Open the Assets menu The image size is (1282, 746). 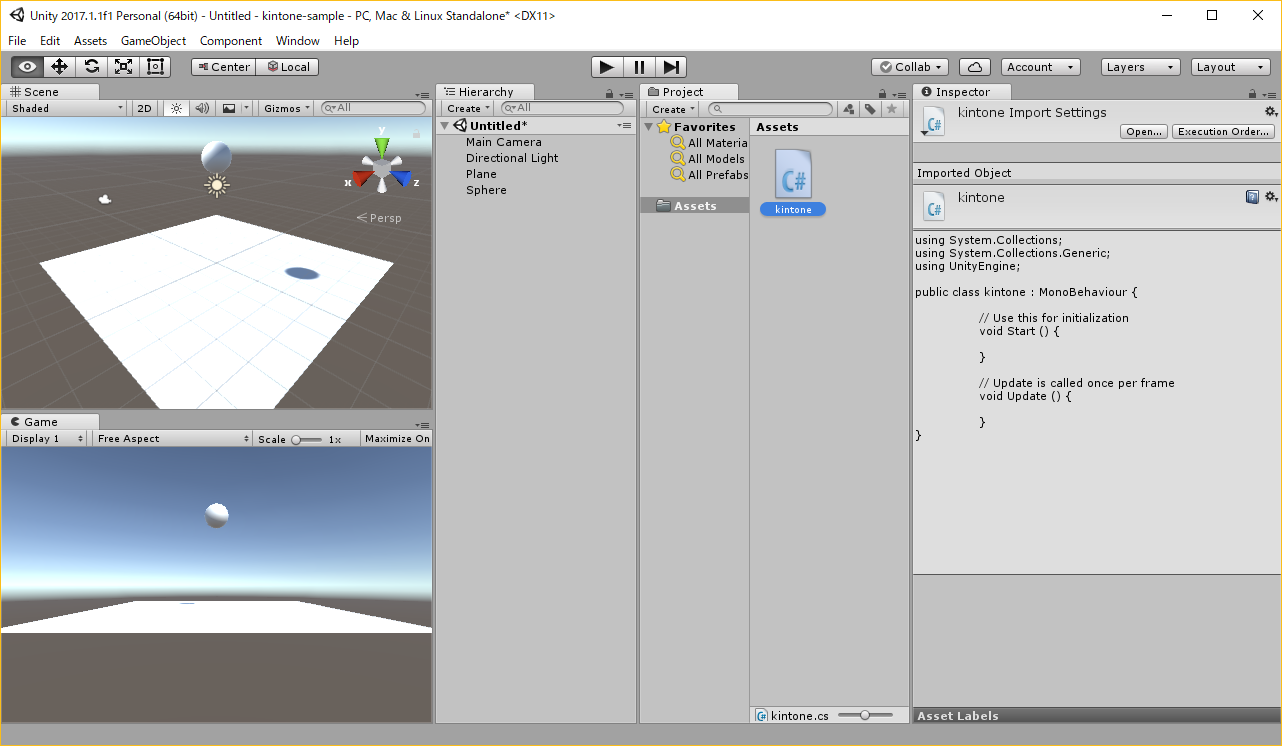(x=90, y=41)
